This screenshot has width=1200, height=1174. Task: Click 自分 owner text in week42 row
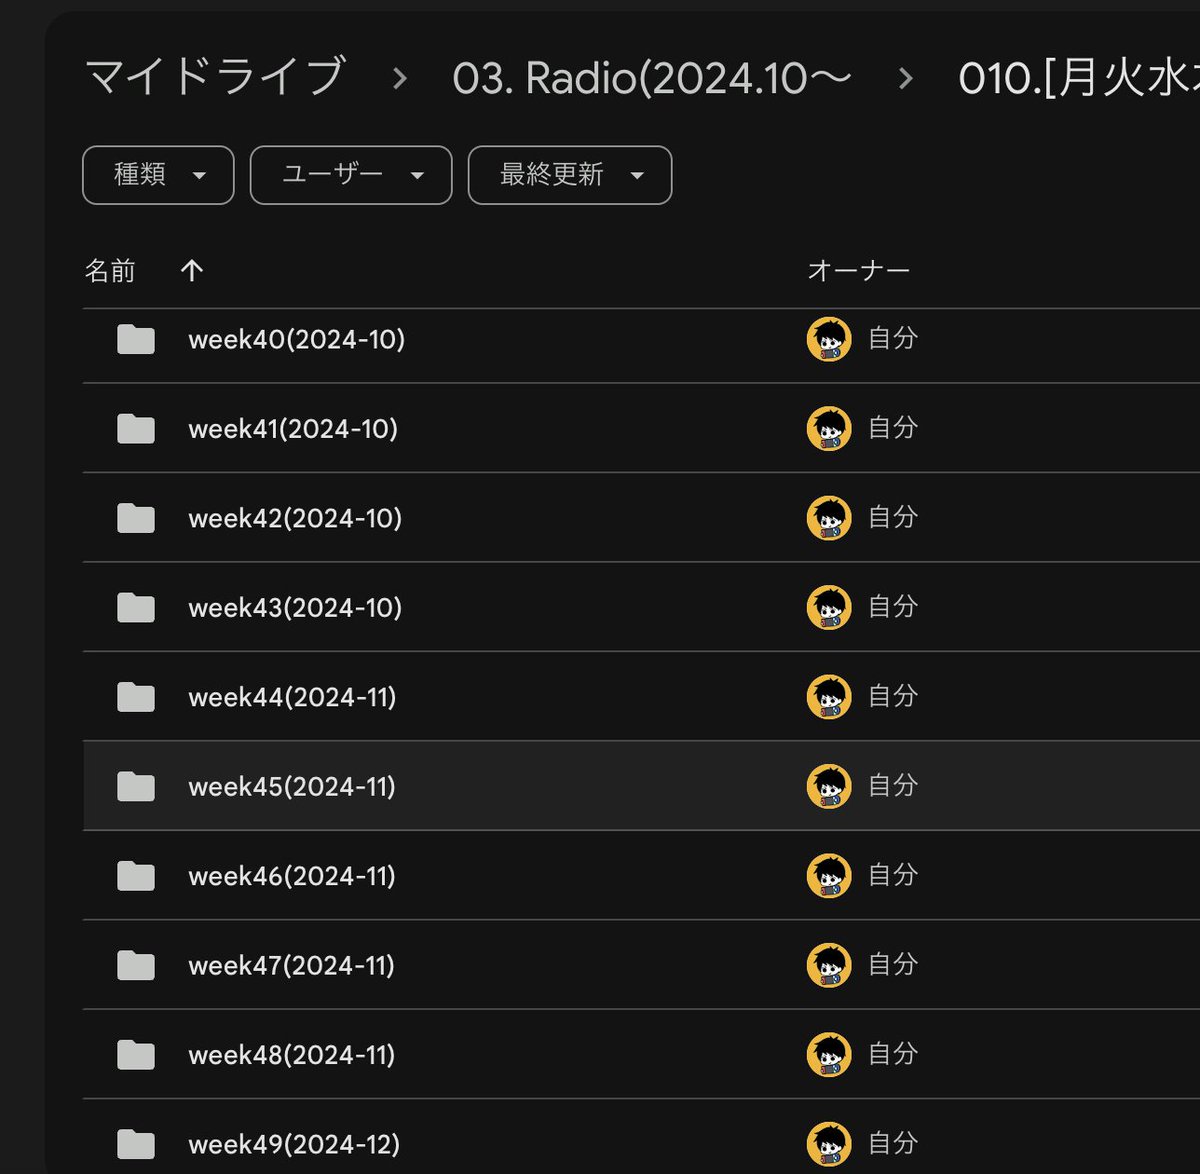tap(893, 517)
